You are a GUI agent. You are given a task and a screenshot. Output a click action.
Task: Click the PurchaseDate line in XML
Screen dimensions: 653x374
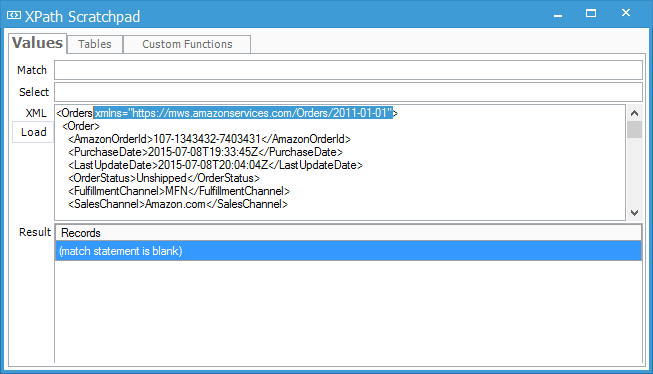(205, 152)
